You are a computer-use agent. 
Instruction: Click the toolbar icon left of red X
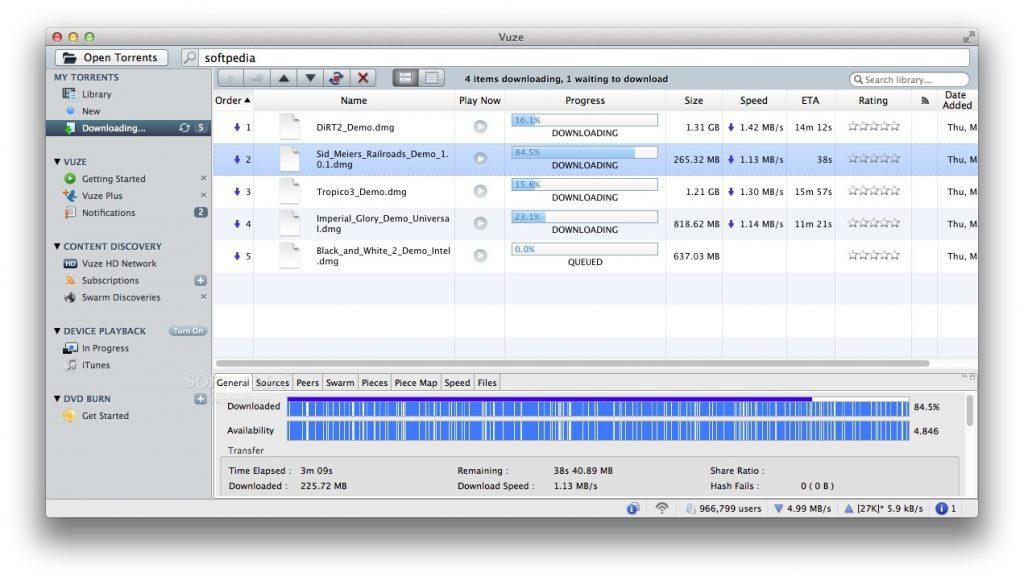(x=336, y=78)
